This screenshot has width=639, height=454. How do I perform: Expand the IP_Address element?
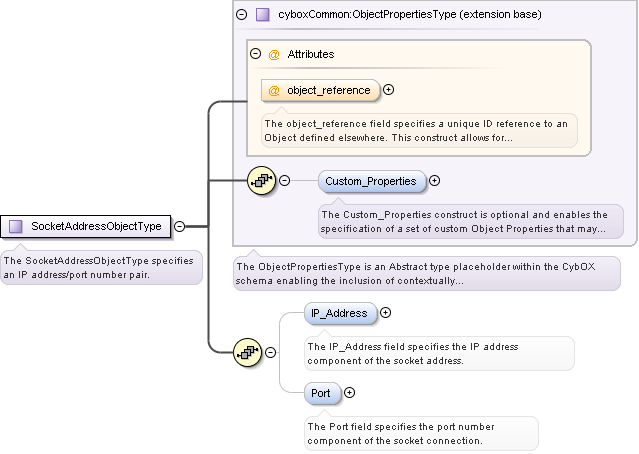386,313
